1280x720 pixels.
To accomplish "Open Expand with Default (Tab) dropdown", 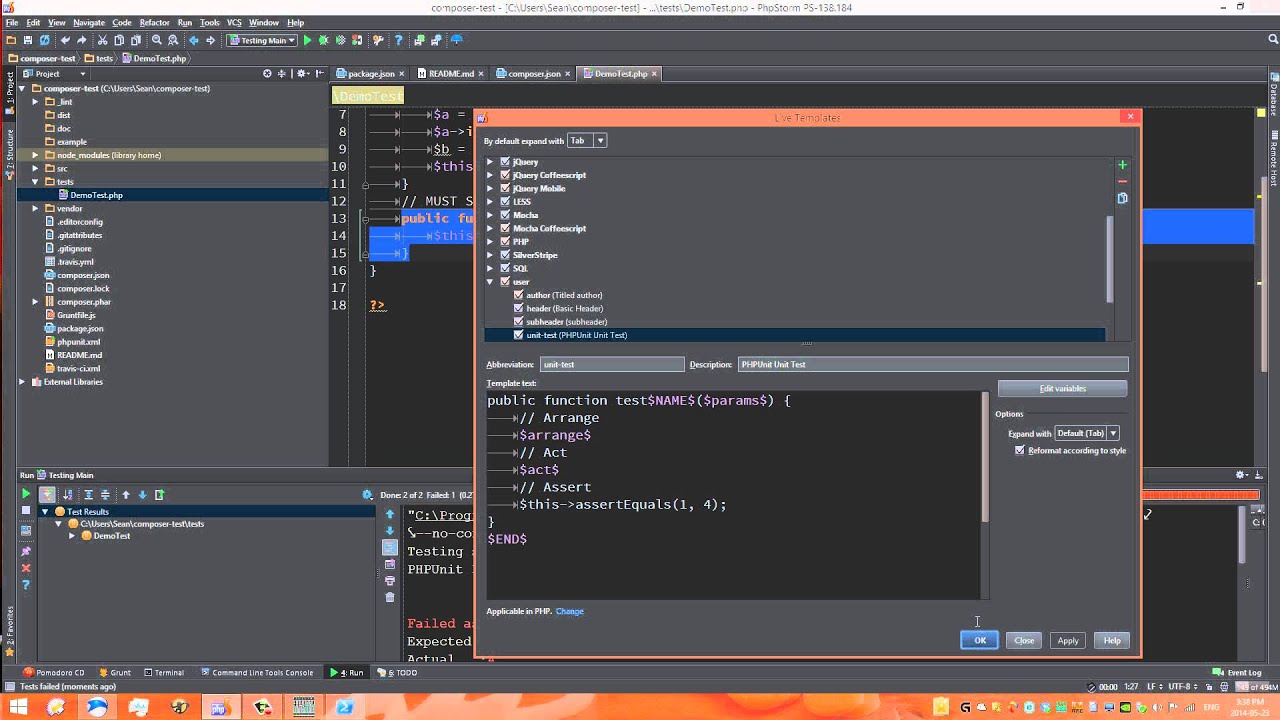I will tap(1087, 433).
